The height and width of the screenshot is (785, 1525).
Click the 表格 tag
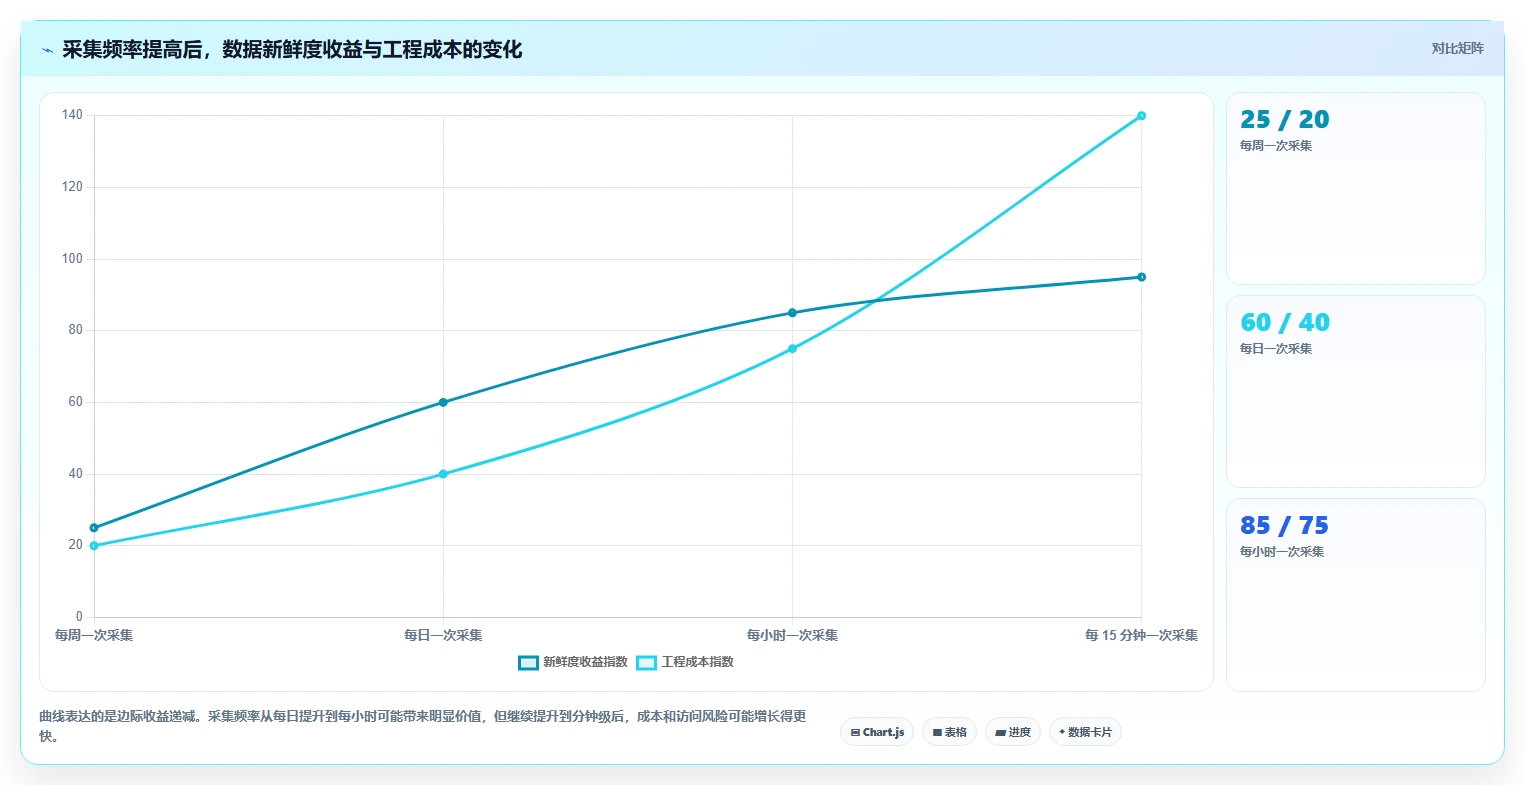pos(950,732)
